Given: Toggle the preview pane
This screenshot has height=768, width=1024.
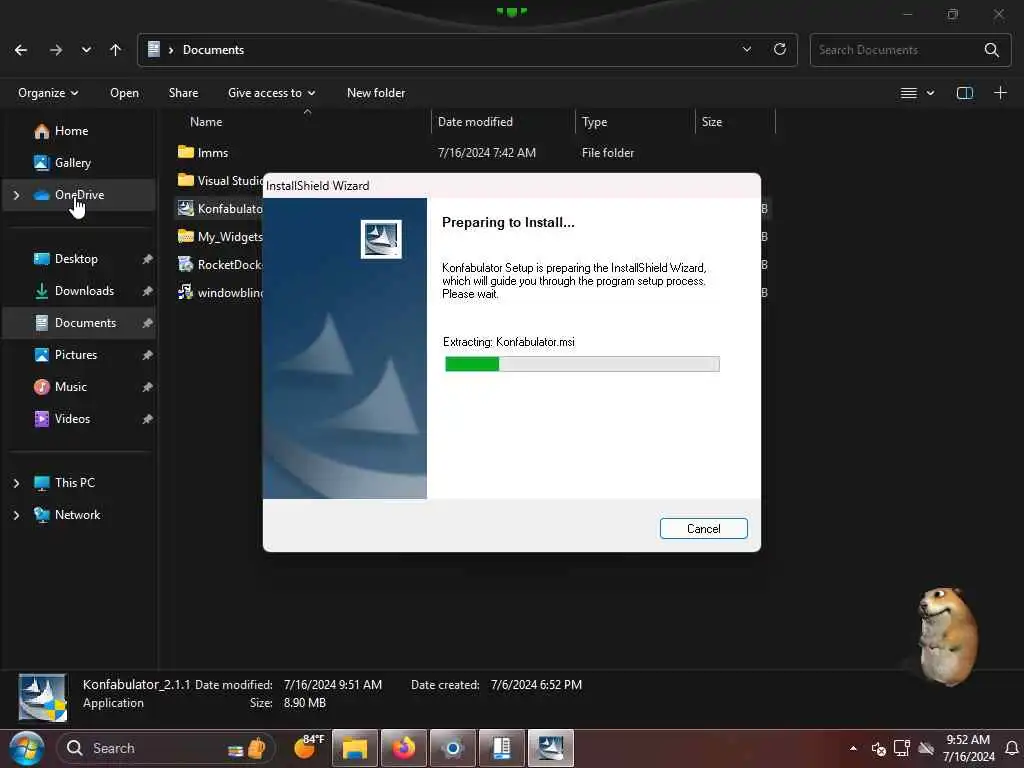Looking at the screenshot, I should [x=965, y=93].
